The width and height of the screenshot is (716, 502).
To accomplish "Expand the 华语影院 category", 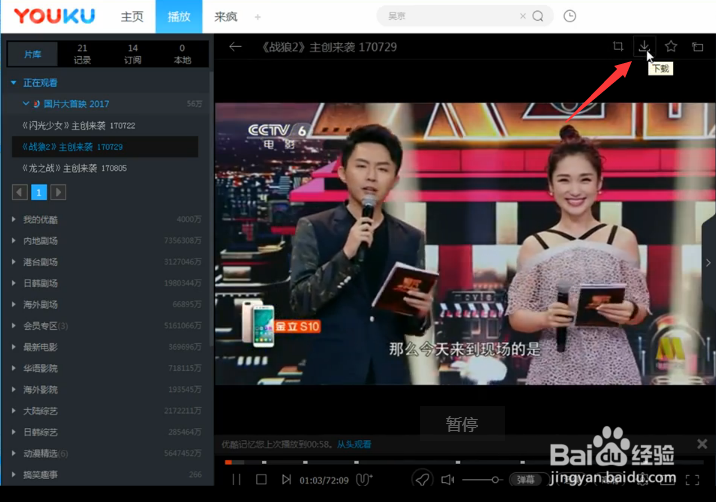I will [x=14, y=368].
